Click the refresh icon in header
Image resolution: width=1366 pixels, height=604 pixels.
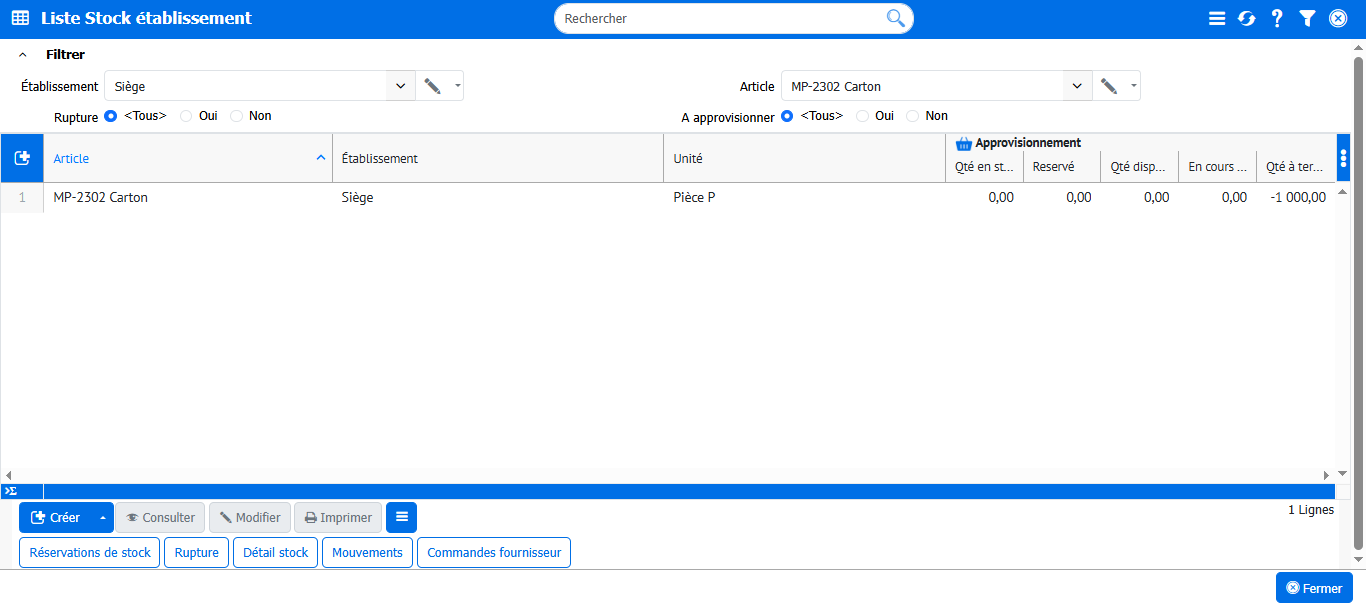tap(1246, 18)
